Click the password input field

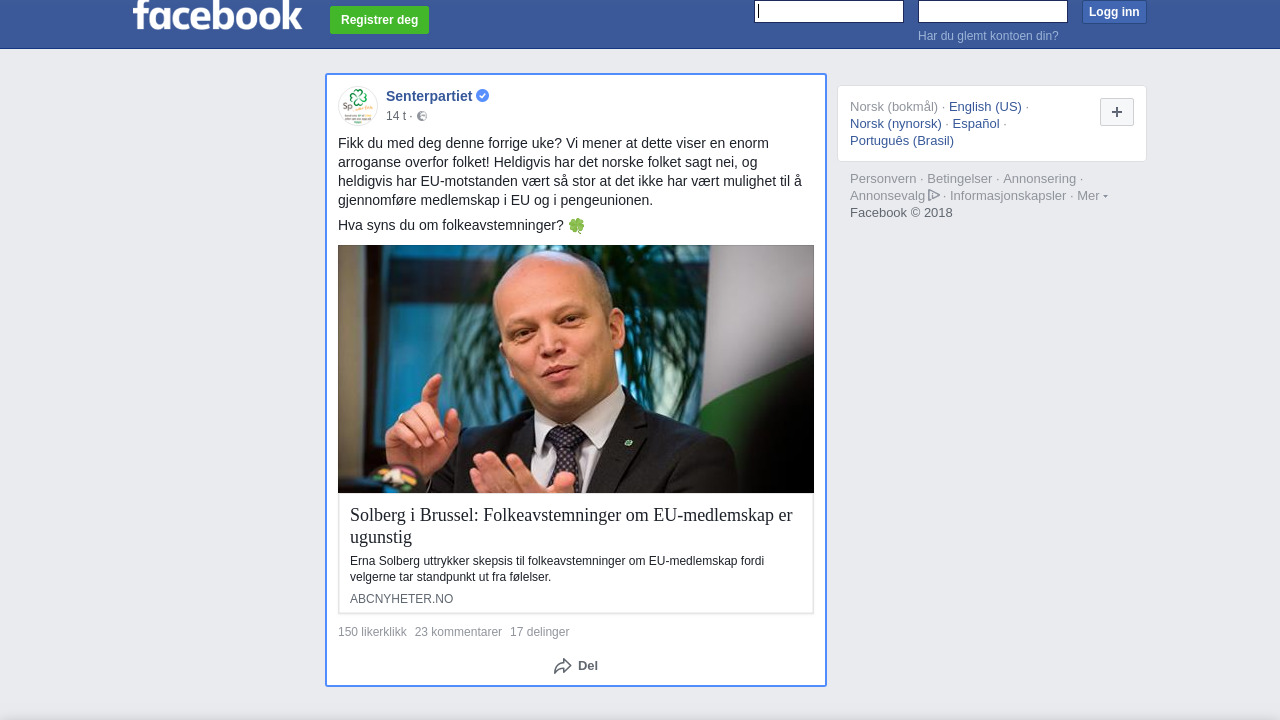pos(993,11)
